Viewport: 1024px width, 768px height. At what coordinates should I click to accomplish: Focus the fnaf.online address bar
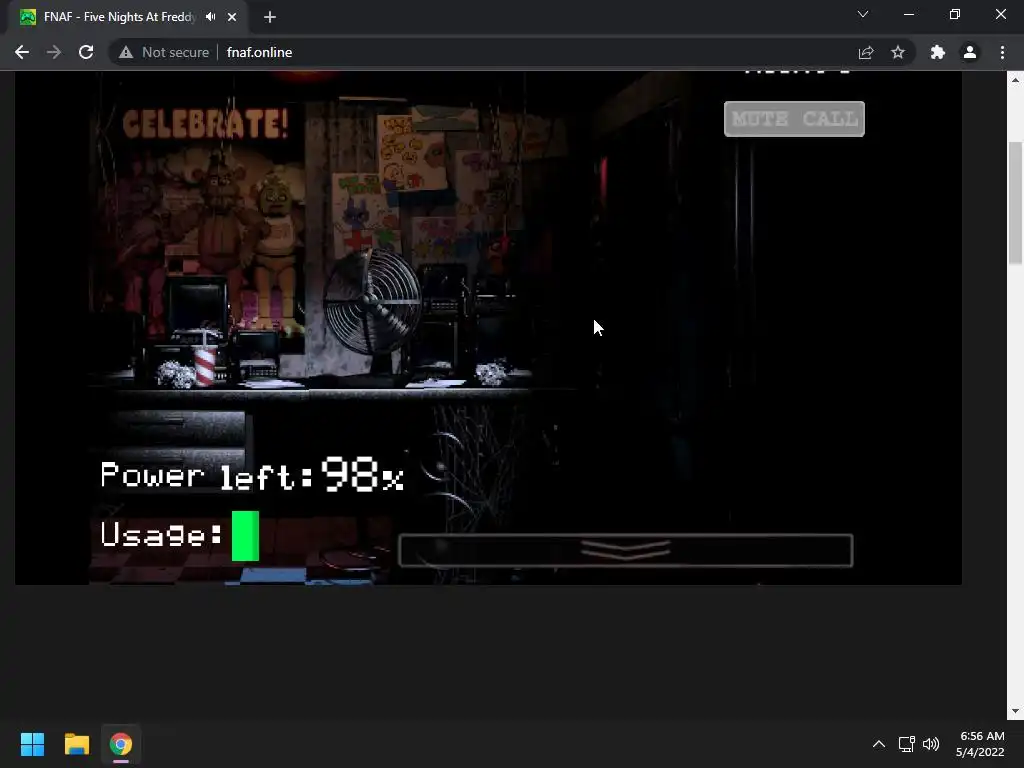(x=259, y=52)
